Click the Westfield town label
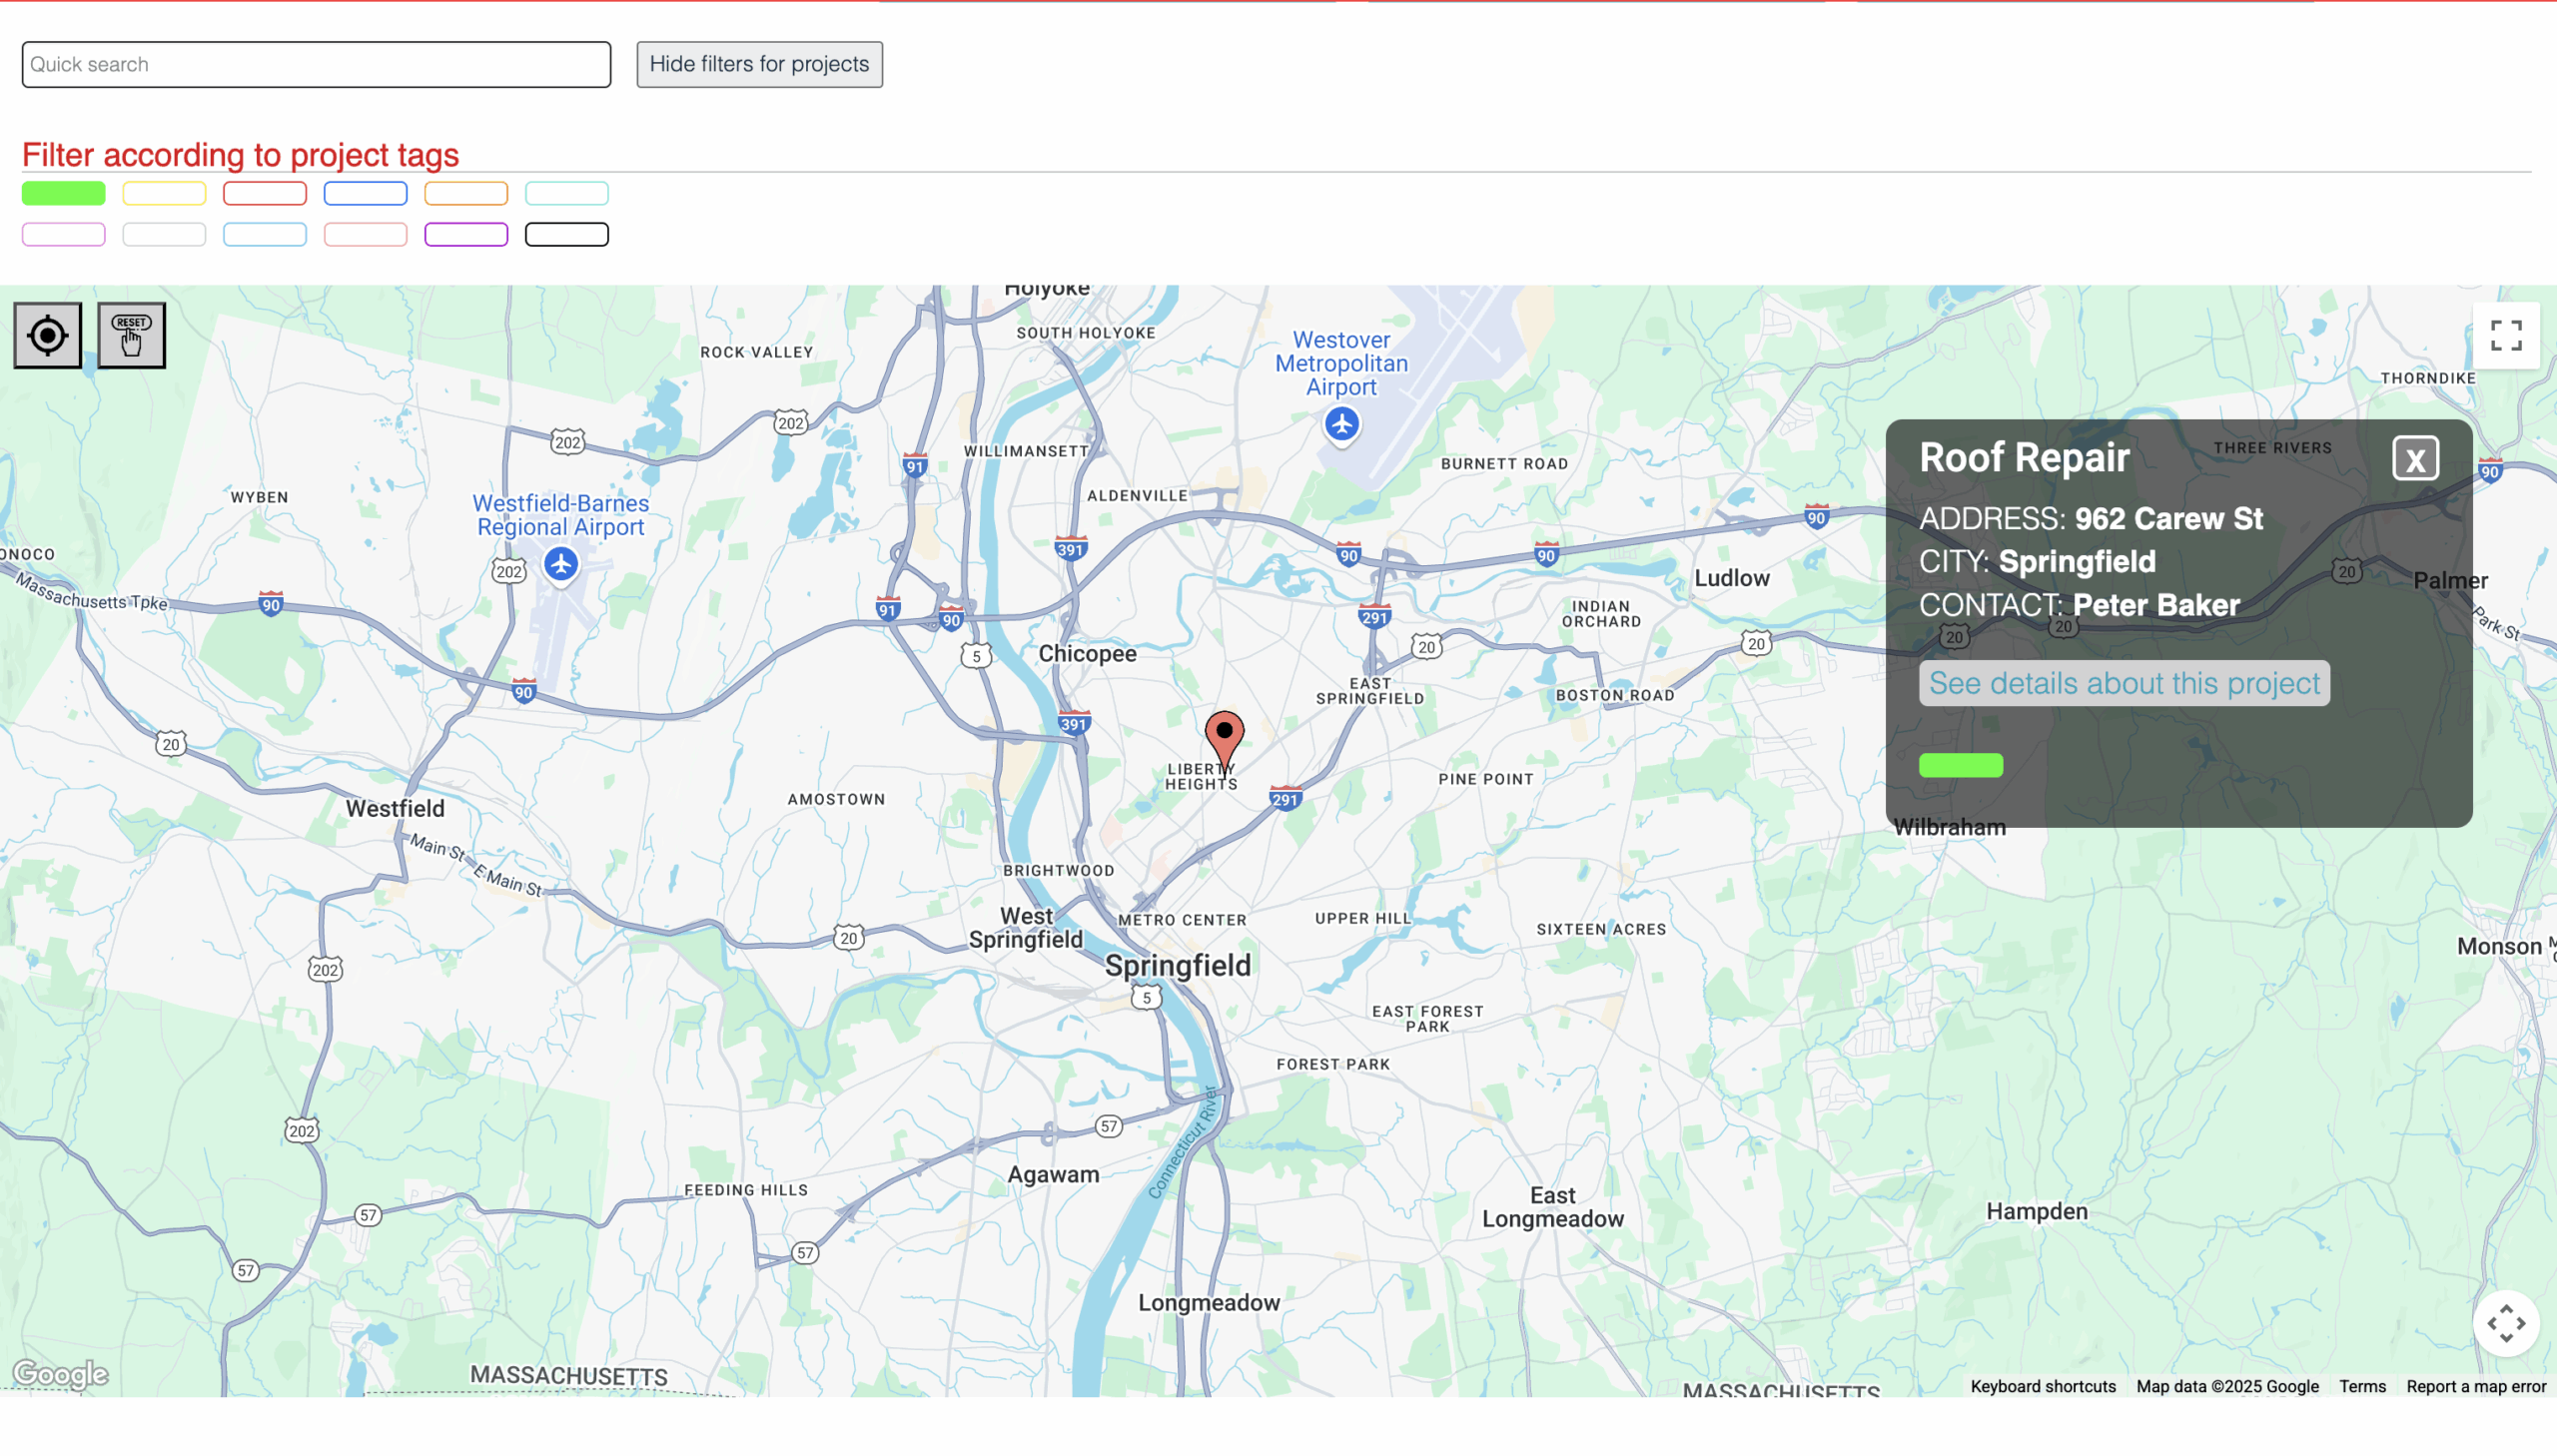2557x1456 pixels. (395, 808)
